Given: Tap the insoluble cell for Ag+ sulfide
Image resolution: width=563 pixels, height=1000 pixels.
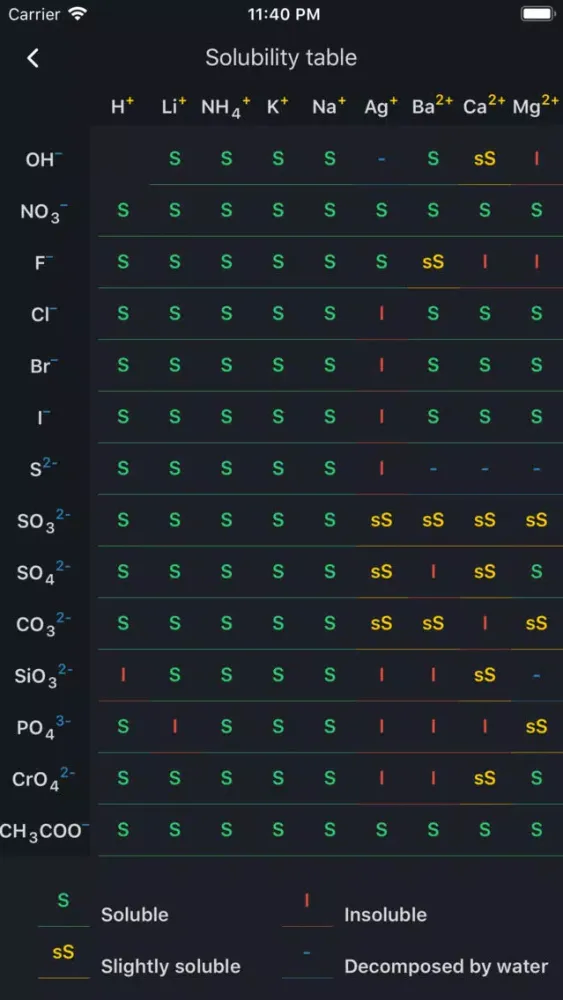Looking at the screenshot, I should point(381,468).
